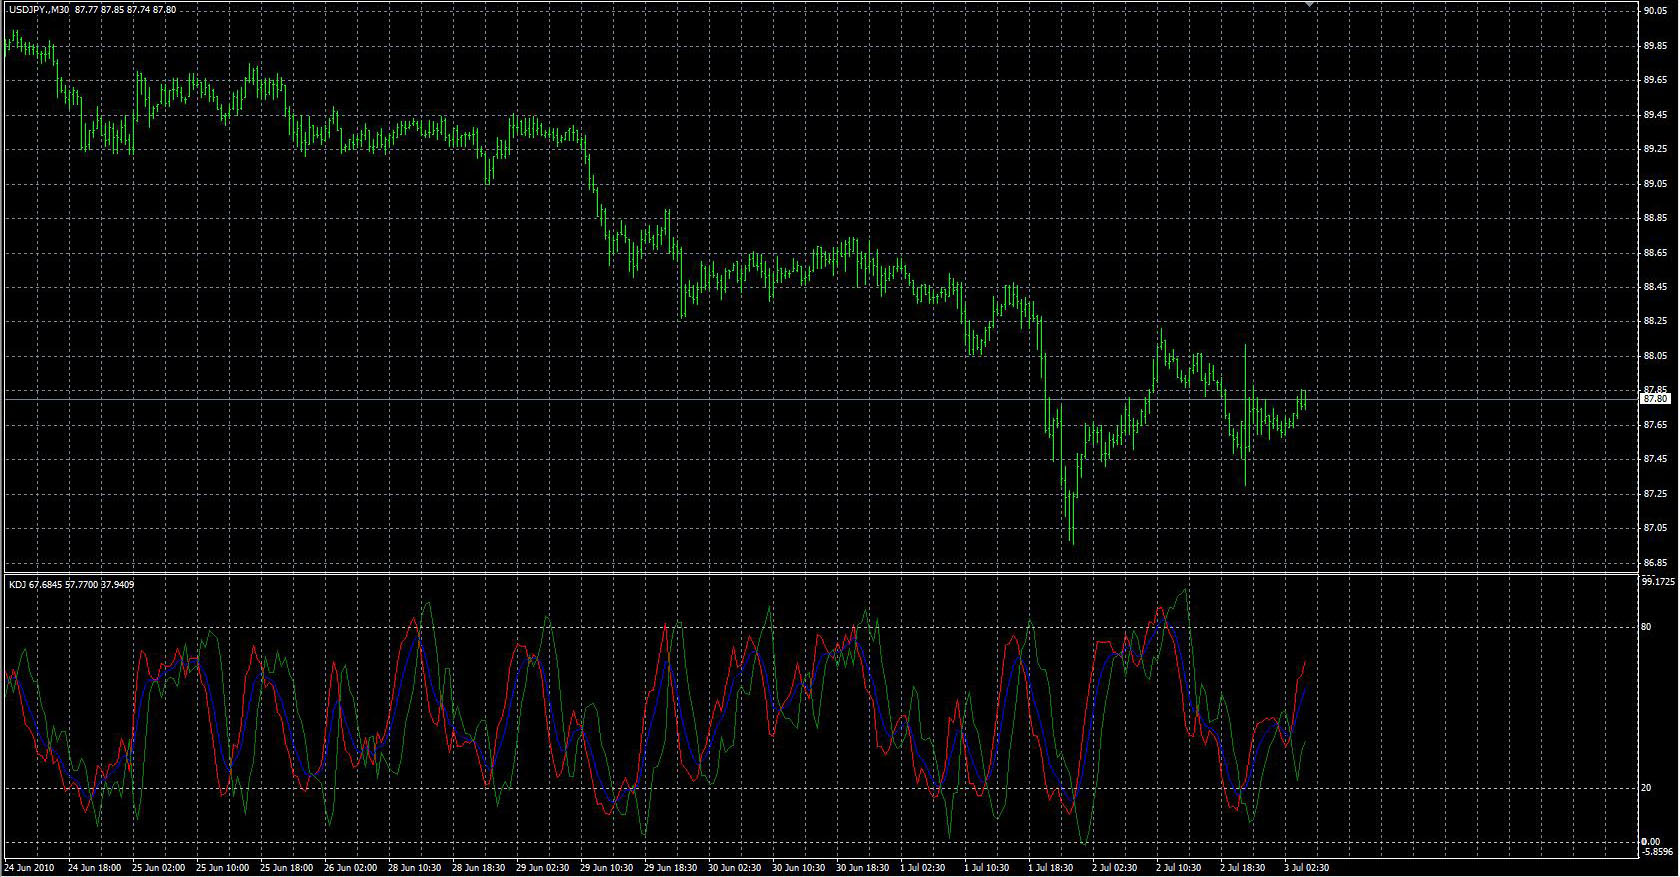Image resolution: width=1680 pixels, height=877 pixels.
Task: Click the 90.05 price scale label
Action: (x=1655, y=11)
